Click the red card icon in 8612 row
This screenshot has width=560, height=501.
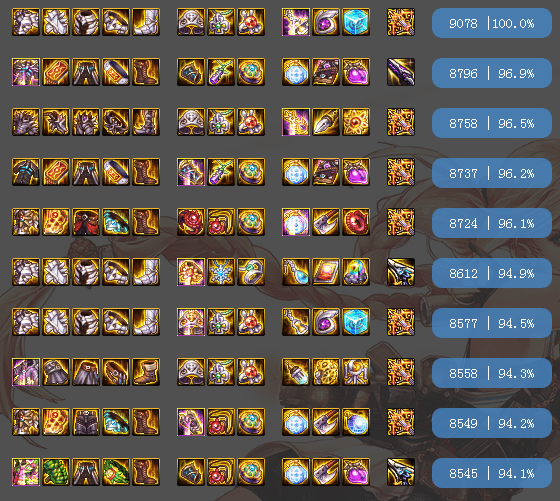[326, 272]
